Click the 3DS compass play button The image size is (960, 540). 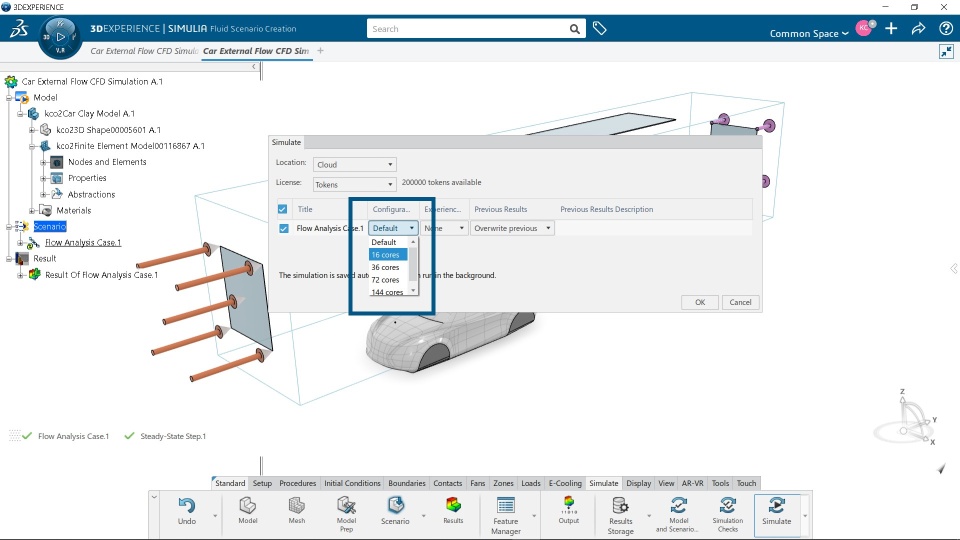pos(60,37)
